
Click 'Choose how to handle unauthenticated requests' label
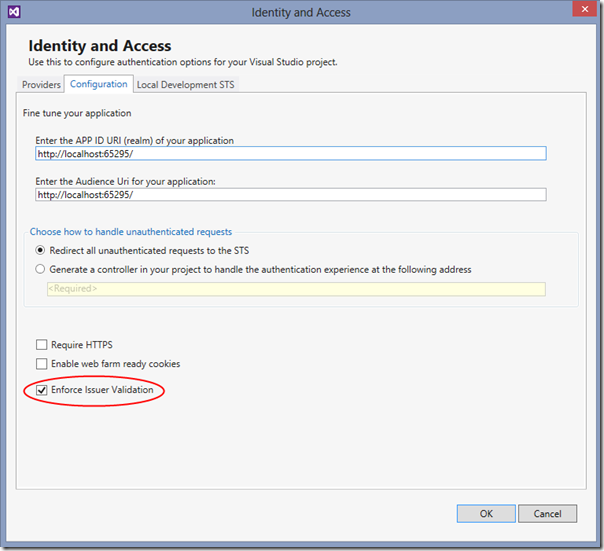point(131,232)
